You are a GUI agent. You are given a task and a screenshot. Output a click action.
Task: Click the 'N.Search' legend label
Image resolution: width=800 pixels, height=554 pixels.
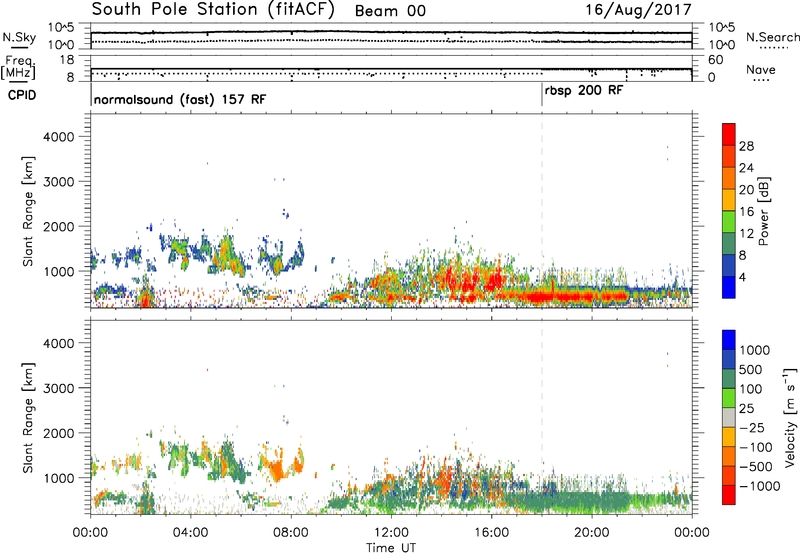(x=772, y=37)
